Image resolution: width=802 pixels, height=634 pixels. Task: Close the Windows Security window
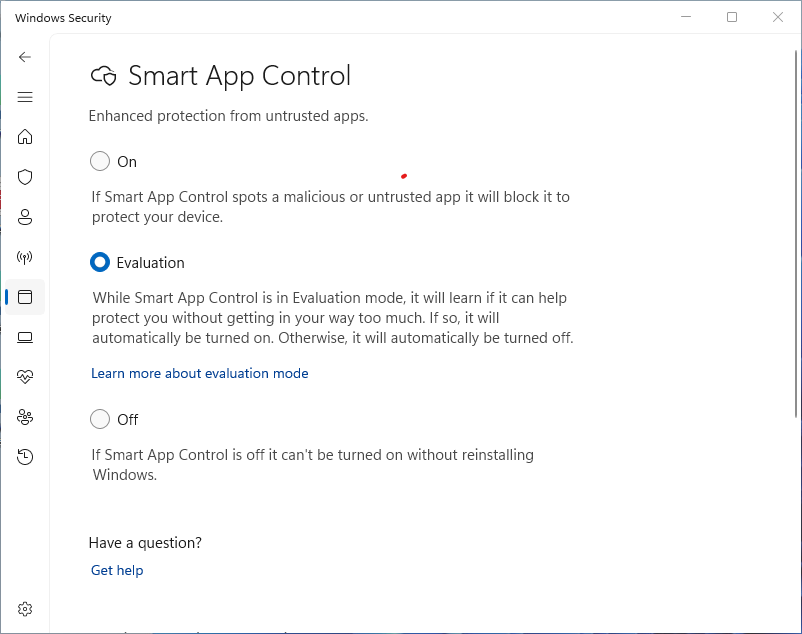coord(777,17)
